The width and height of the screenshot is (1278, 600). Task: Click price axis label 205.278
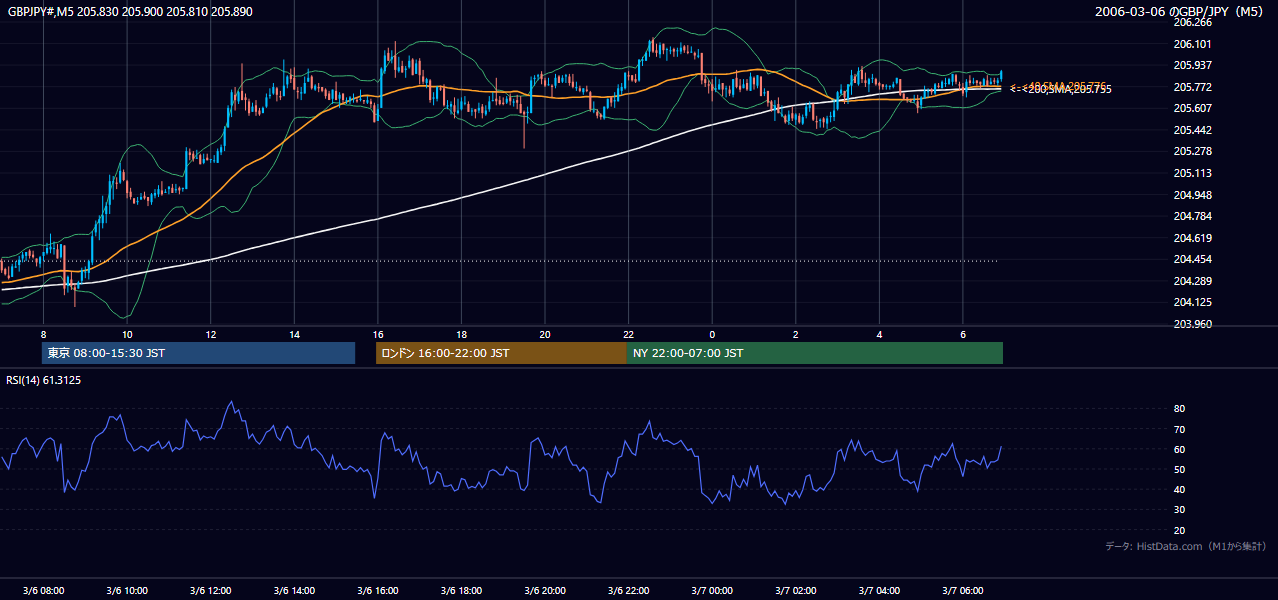tap(1192, 151)
